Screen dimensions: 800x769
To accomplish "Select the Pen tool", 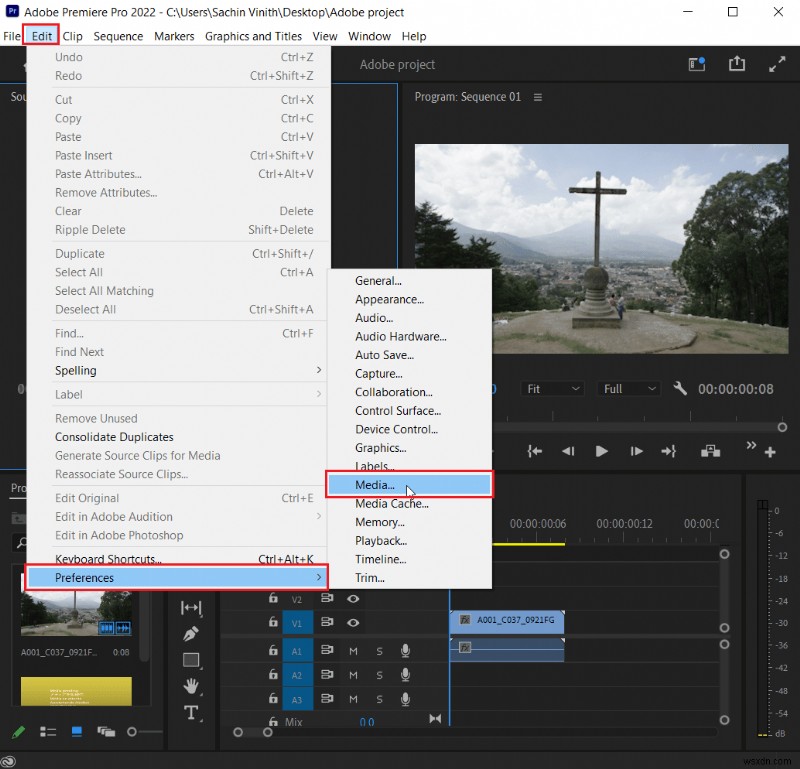I will (191, 634).
